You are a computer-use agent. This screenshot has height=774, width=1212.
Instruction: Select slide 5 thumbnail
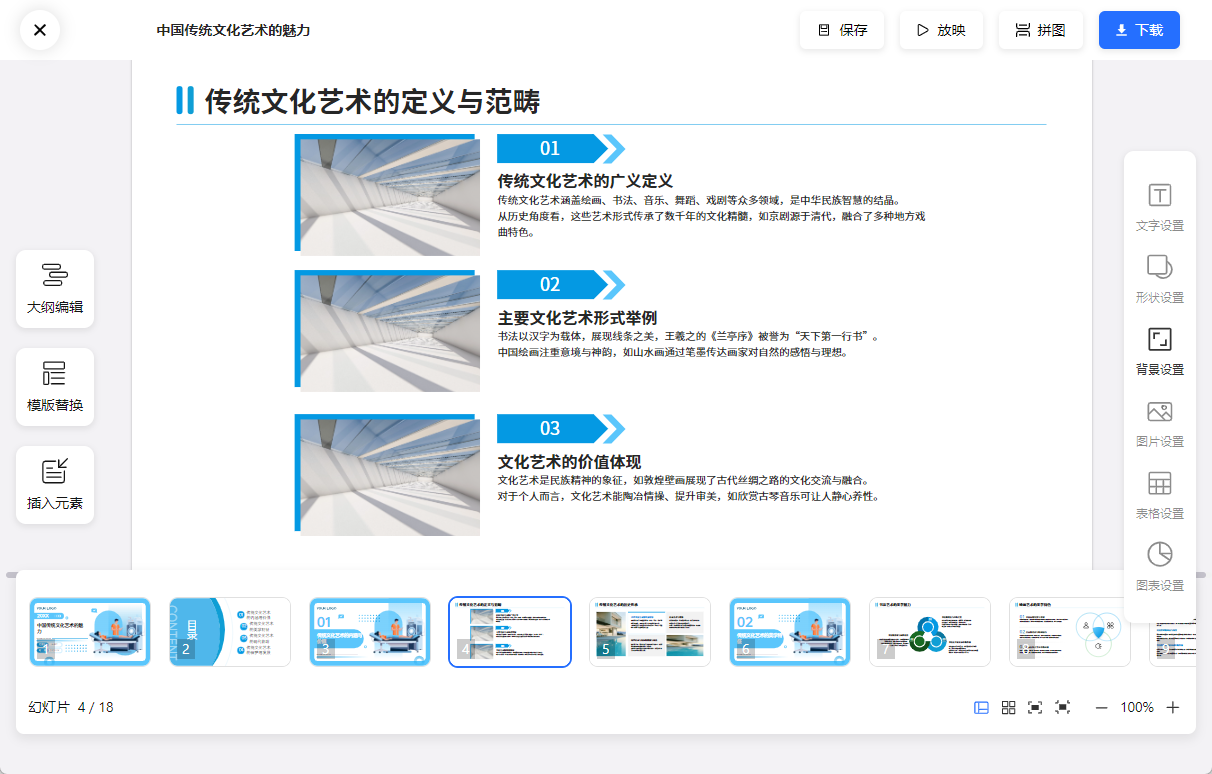[650, 632]
